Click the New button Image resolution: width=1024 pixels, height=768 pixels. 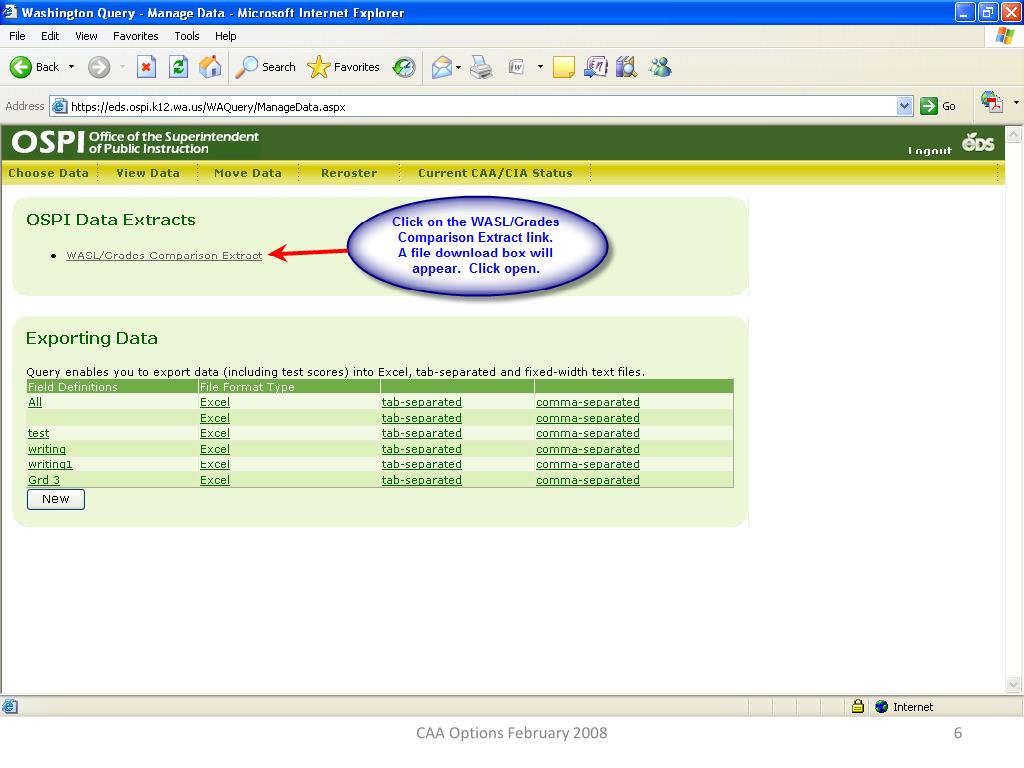pyautogui.click(x=56, y=499)
